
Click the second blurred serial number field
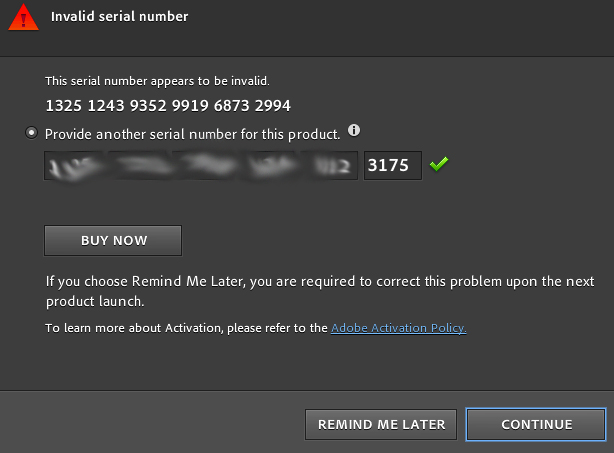[139, 166]
